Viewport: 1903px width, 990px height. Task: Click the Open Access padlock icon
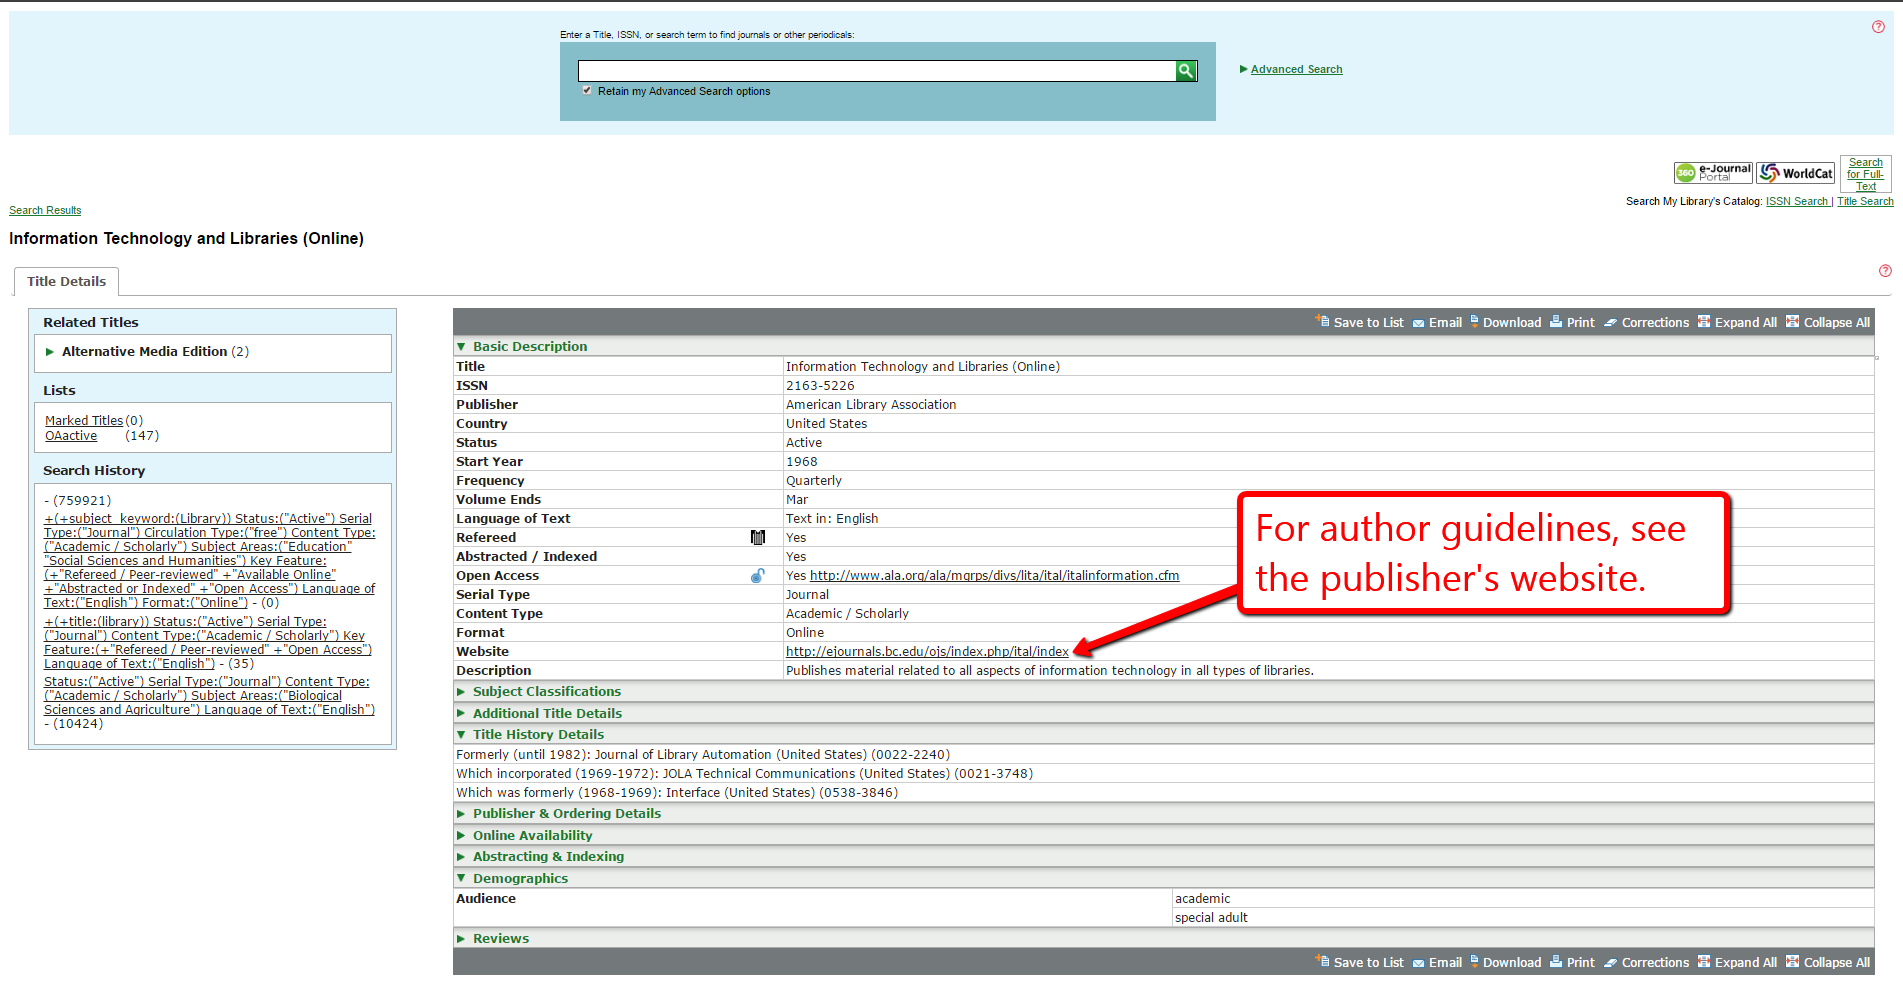[x=758, y=576]
